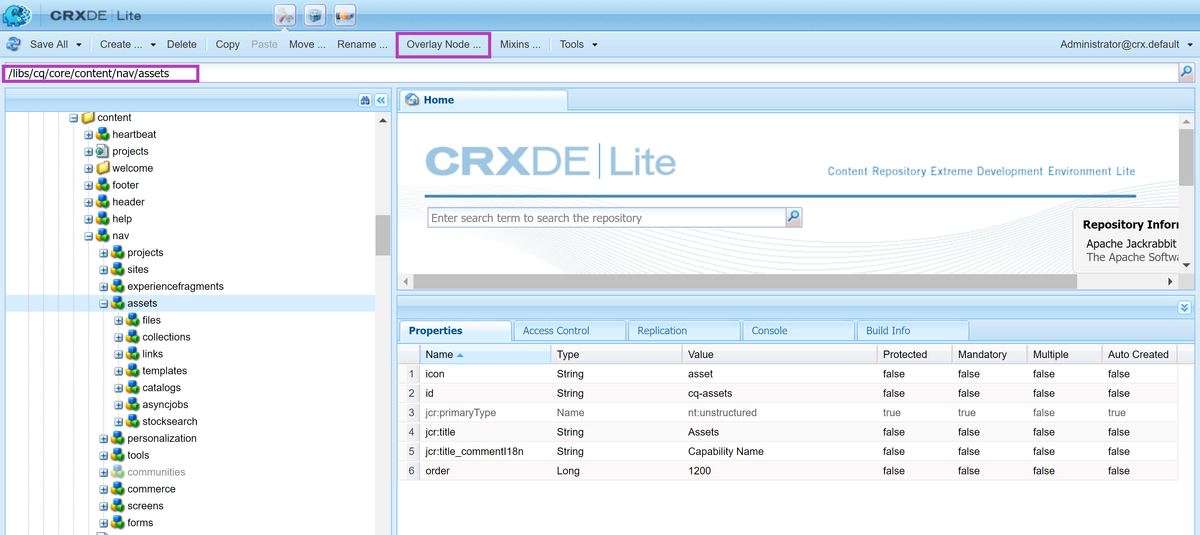
Task: Open the Save All dropdown arrow
Action: point(79,45)
